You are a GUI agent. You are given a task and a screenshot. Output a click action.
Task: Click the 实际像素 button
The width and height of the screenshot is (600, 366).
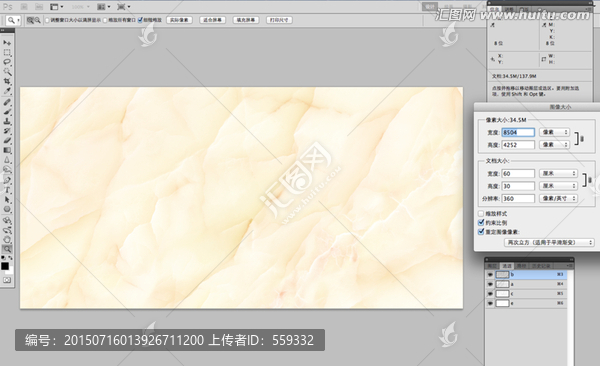(x=179, y=20)
